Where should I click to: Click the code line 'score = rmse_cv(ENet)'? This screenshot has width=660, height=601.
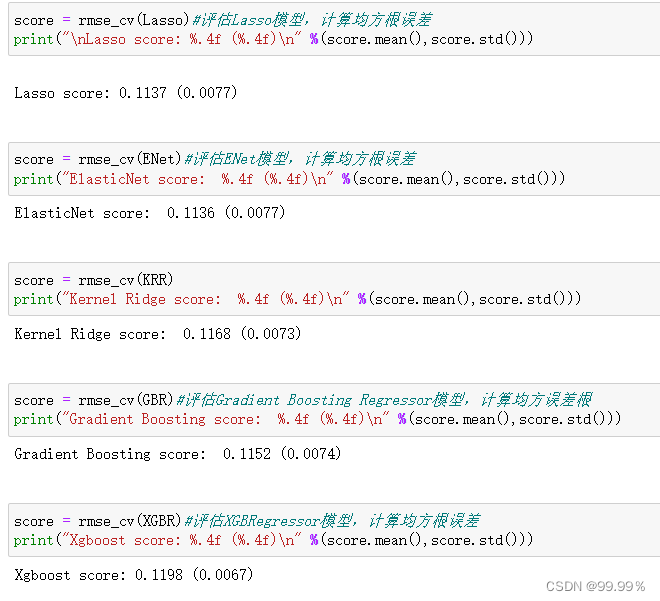point(98,159)
